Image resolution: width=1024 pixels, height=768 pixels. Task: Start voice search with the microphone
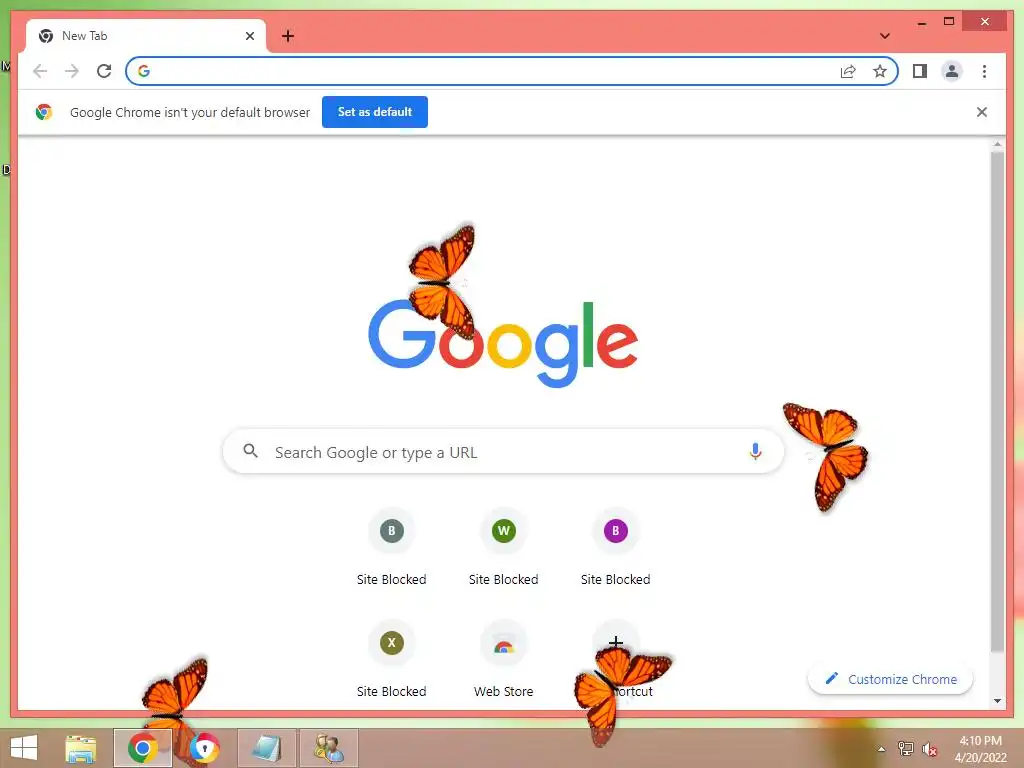pyautogui.click(x=755, y=451)
